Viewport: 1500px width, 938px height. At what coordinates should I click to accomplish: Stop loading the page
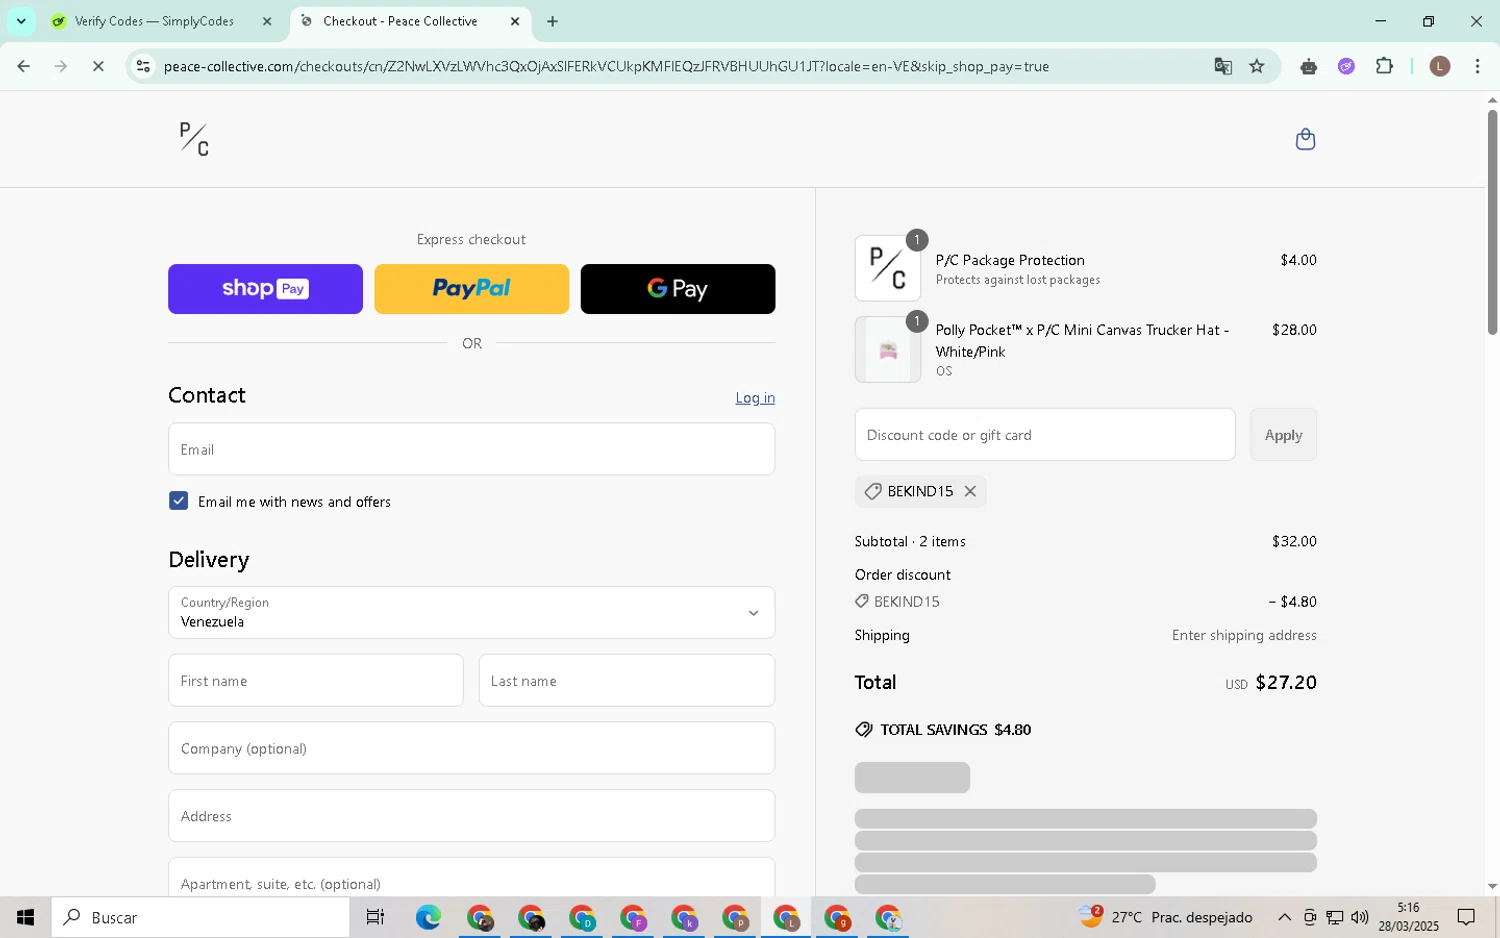coord(98,66)
